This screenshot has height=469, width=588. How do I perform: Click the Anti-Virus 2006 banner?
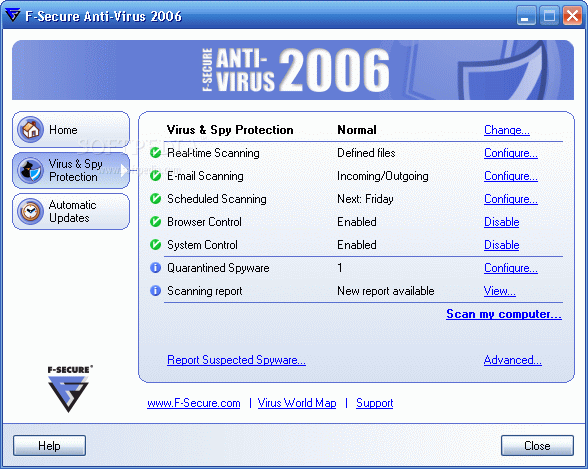point(293,70)
